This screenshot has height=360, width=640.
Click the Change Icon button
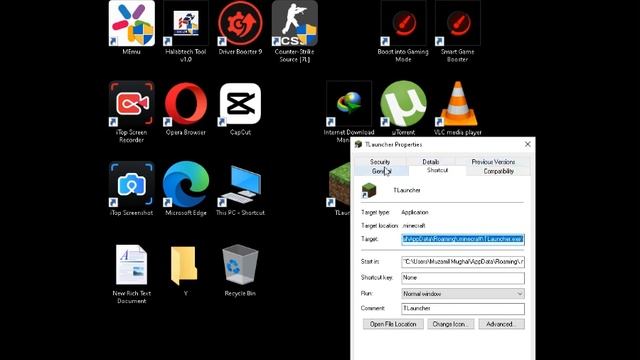click(x=451, y=324)
